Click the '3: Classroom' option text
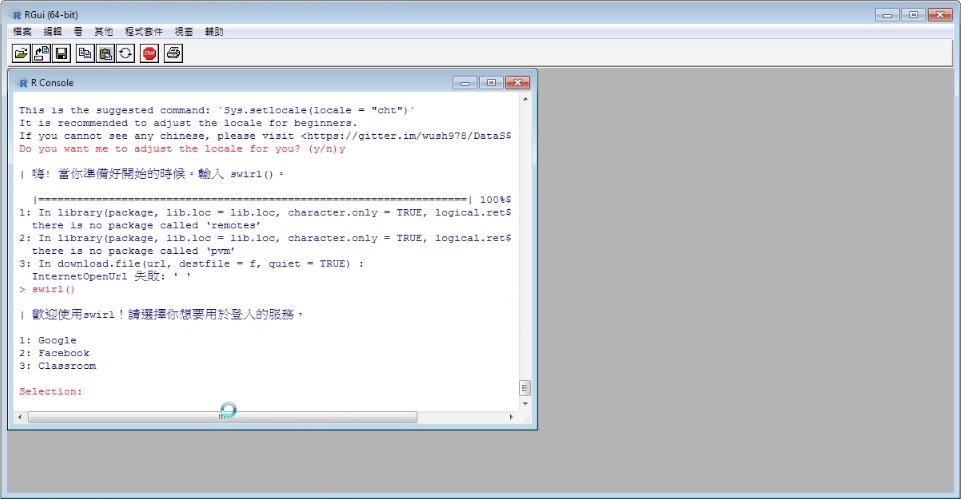This screenshot has height=499, width=961. click(58, 366)
